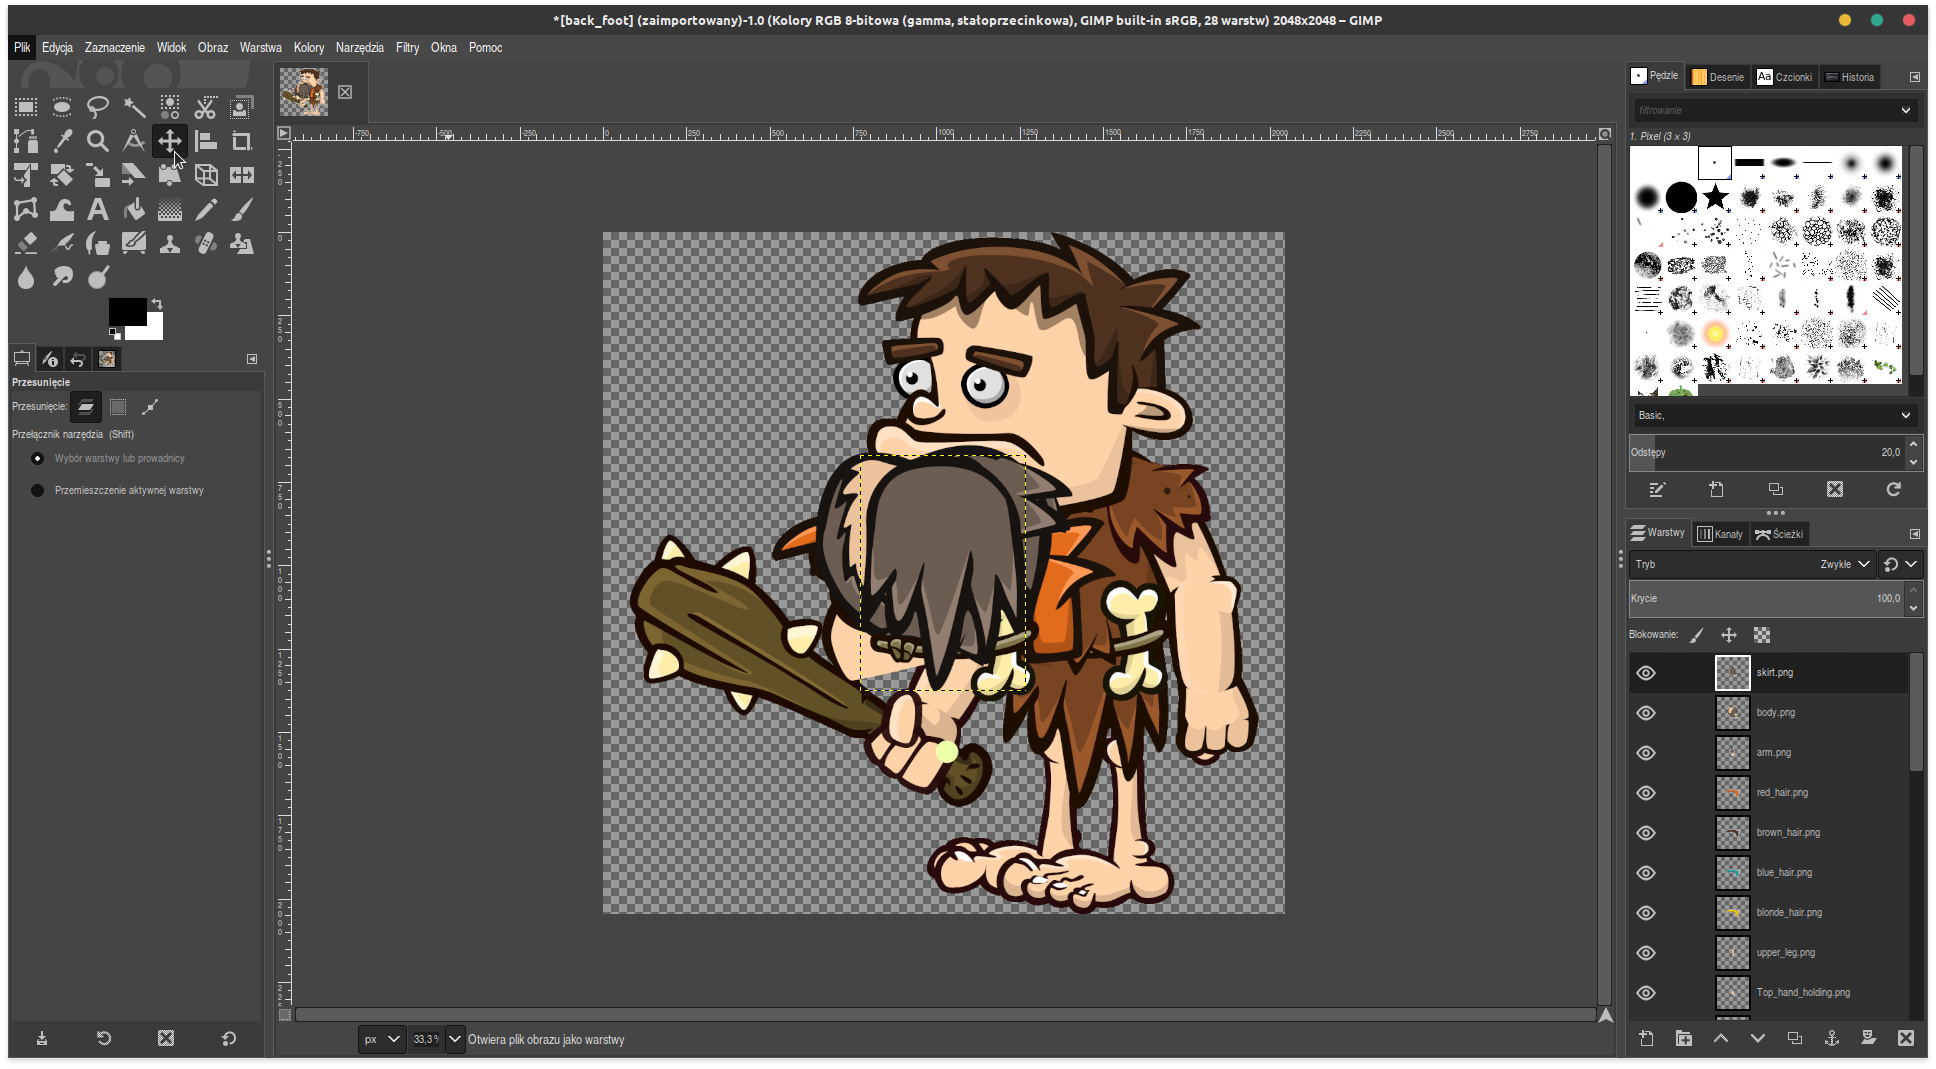This screenshot has height=1069, width=1936.
Task: Open the Tryb blend mode dropdown
Action: point(1844,564)
